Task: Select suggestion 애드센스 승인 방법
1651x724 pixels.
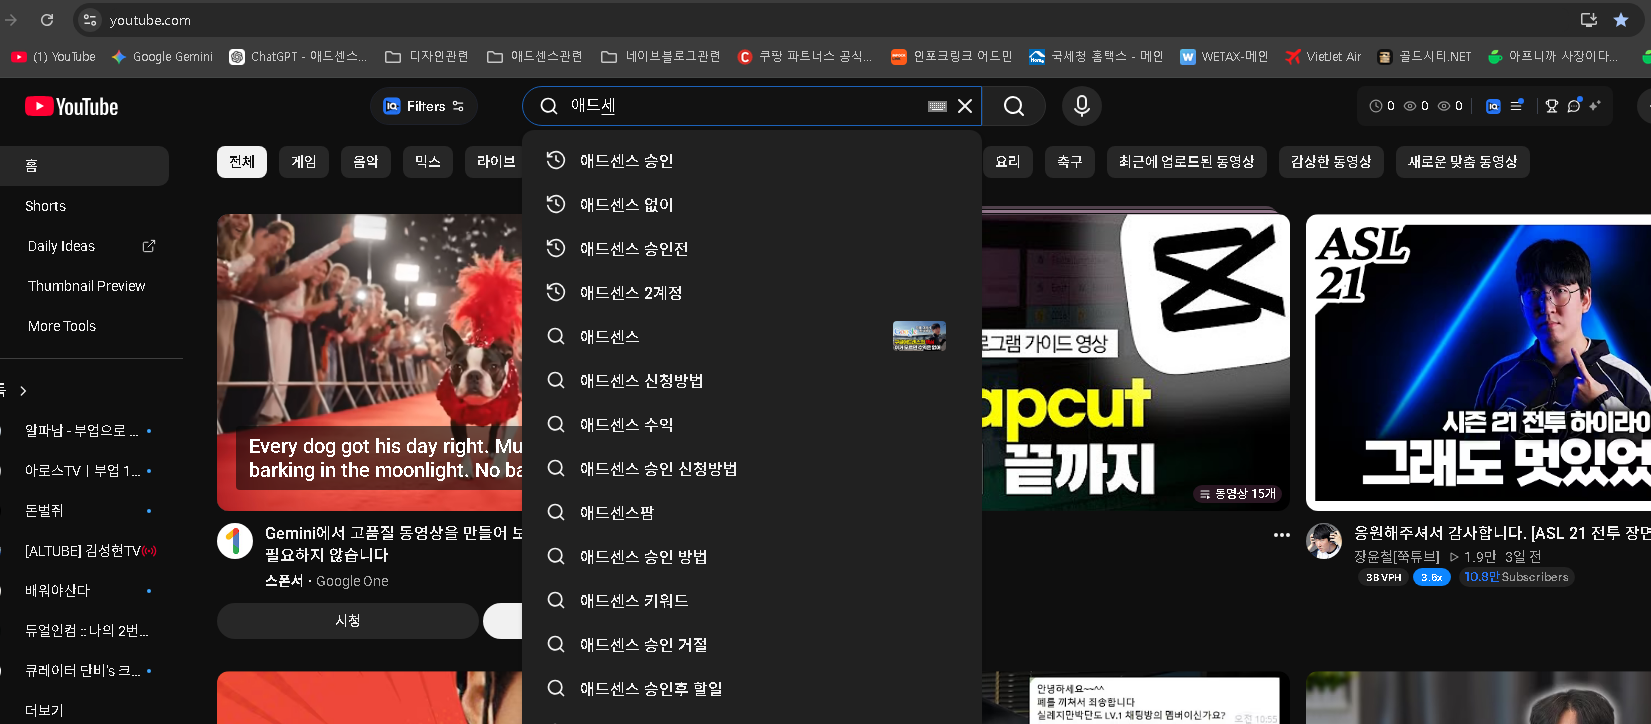Action: (752, 556)
